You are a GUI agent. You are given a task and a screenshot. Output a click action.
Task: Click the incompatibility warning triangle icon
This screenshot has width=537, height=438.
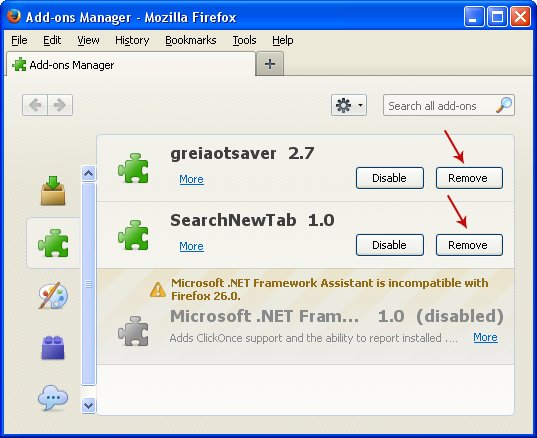click(x=158, y=289)
